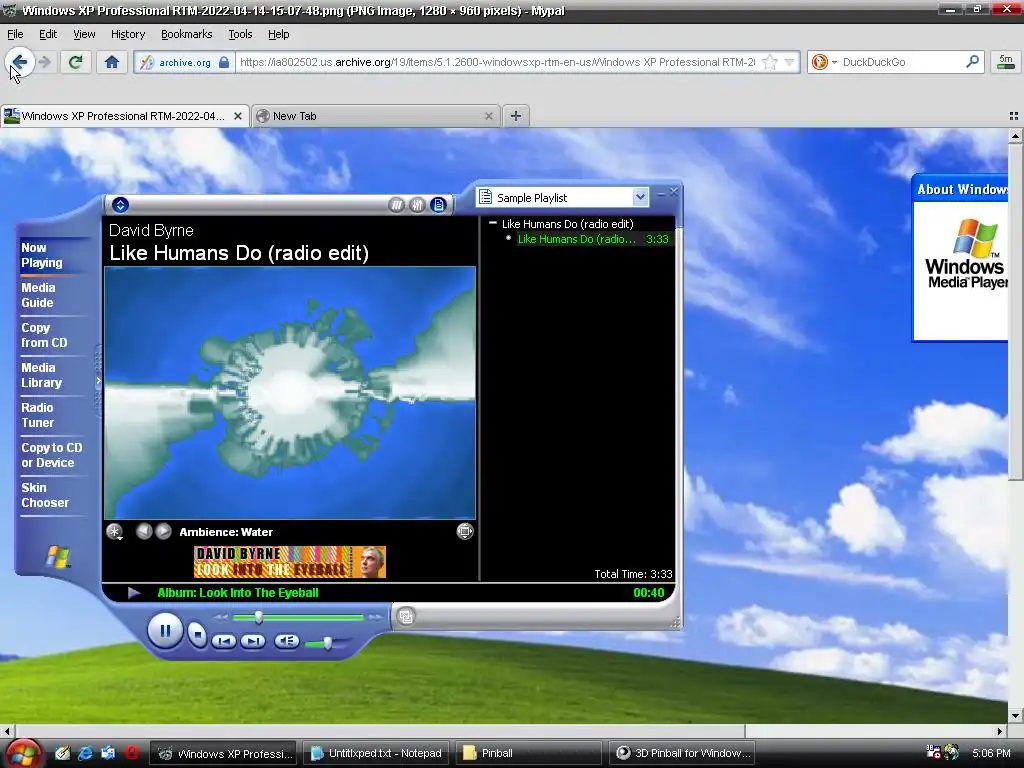The height and width of the screenshot is (768, 1024).
Task: Skip to the previous track
Action: pos(223,641)
